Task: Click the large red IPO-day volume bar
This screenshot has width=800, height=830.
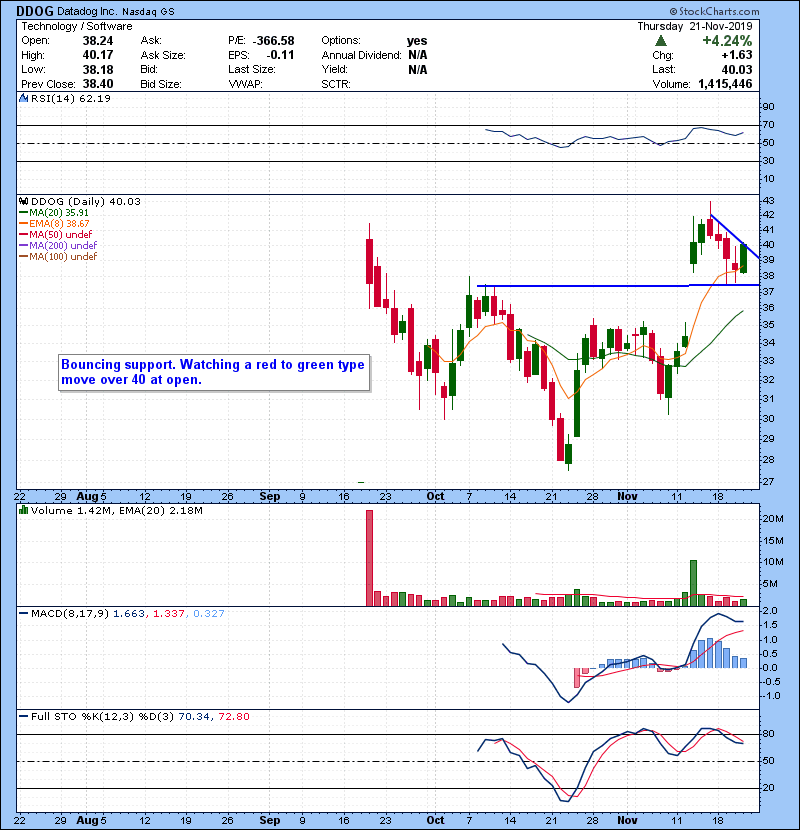Action: pos(370,558)
